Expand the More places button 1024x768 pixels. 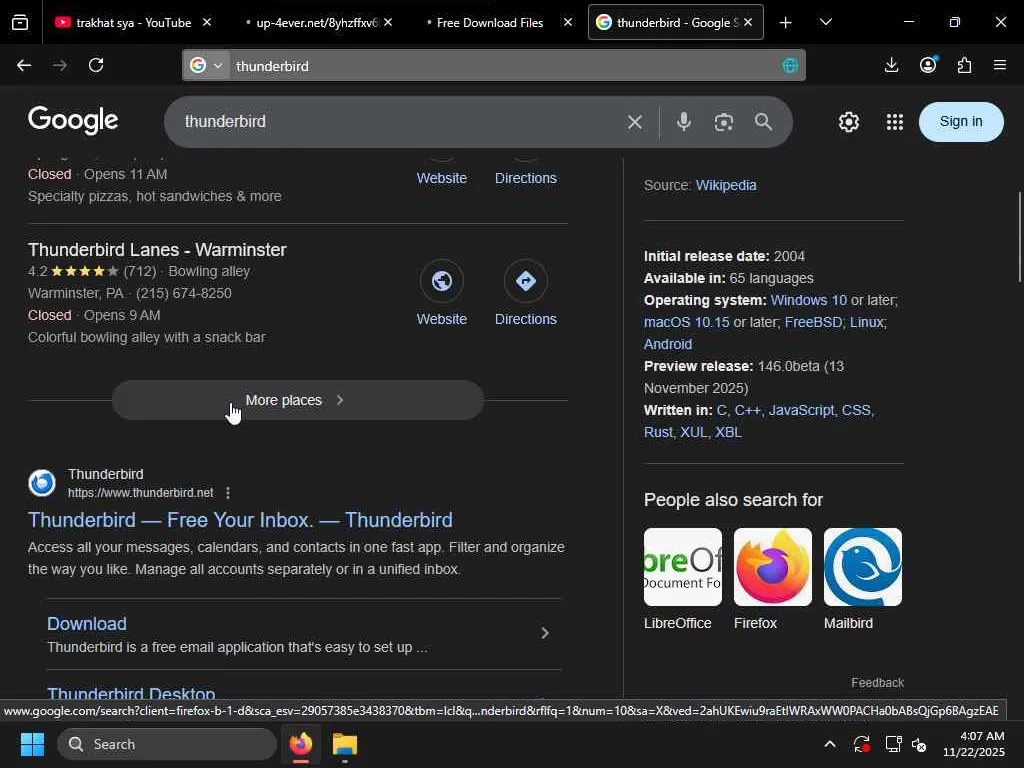(x=298, y=400)
